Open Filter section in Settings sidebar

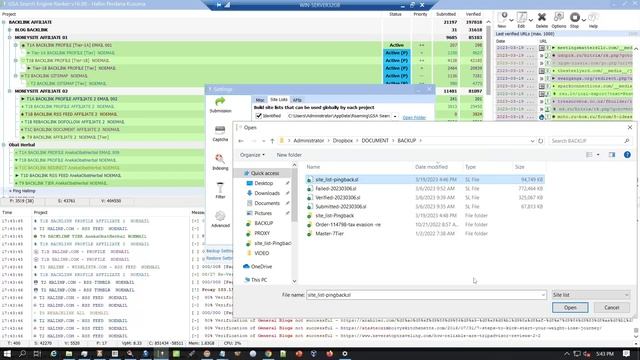coord(220,191)
